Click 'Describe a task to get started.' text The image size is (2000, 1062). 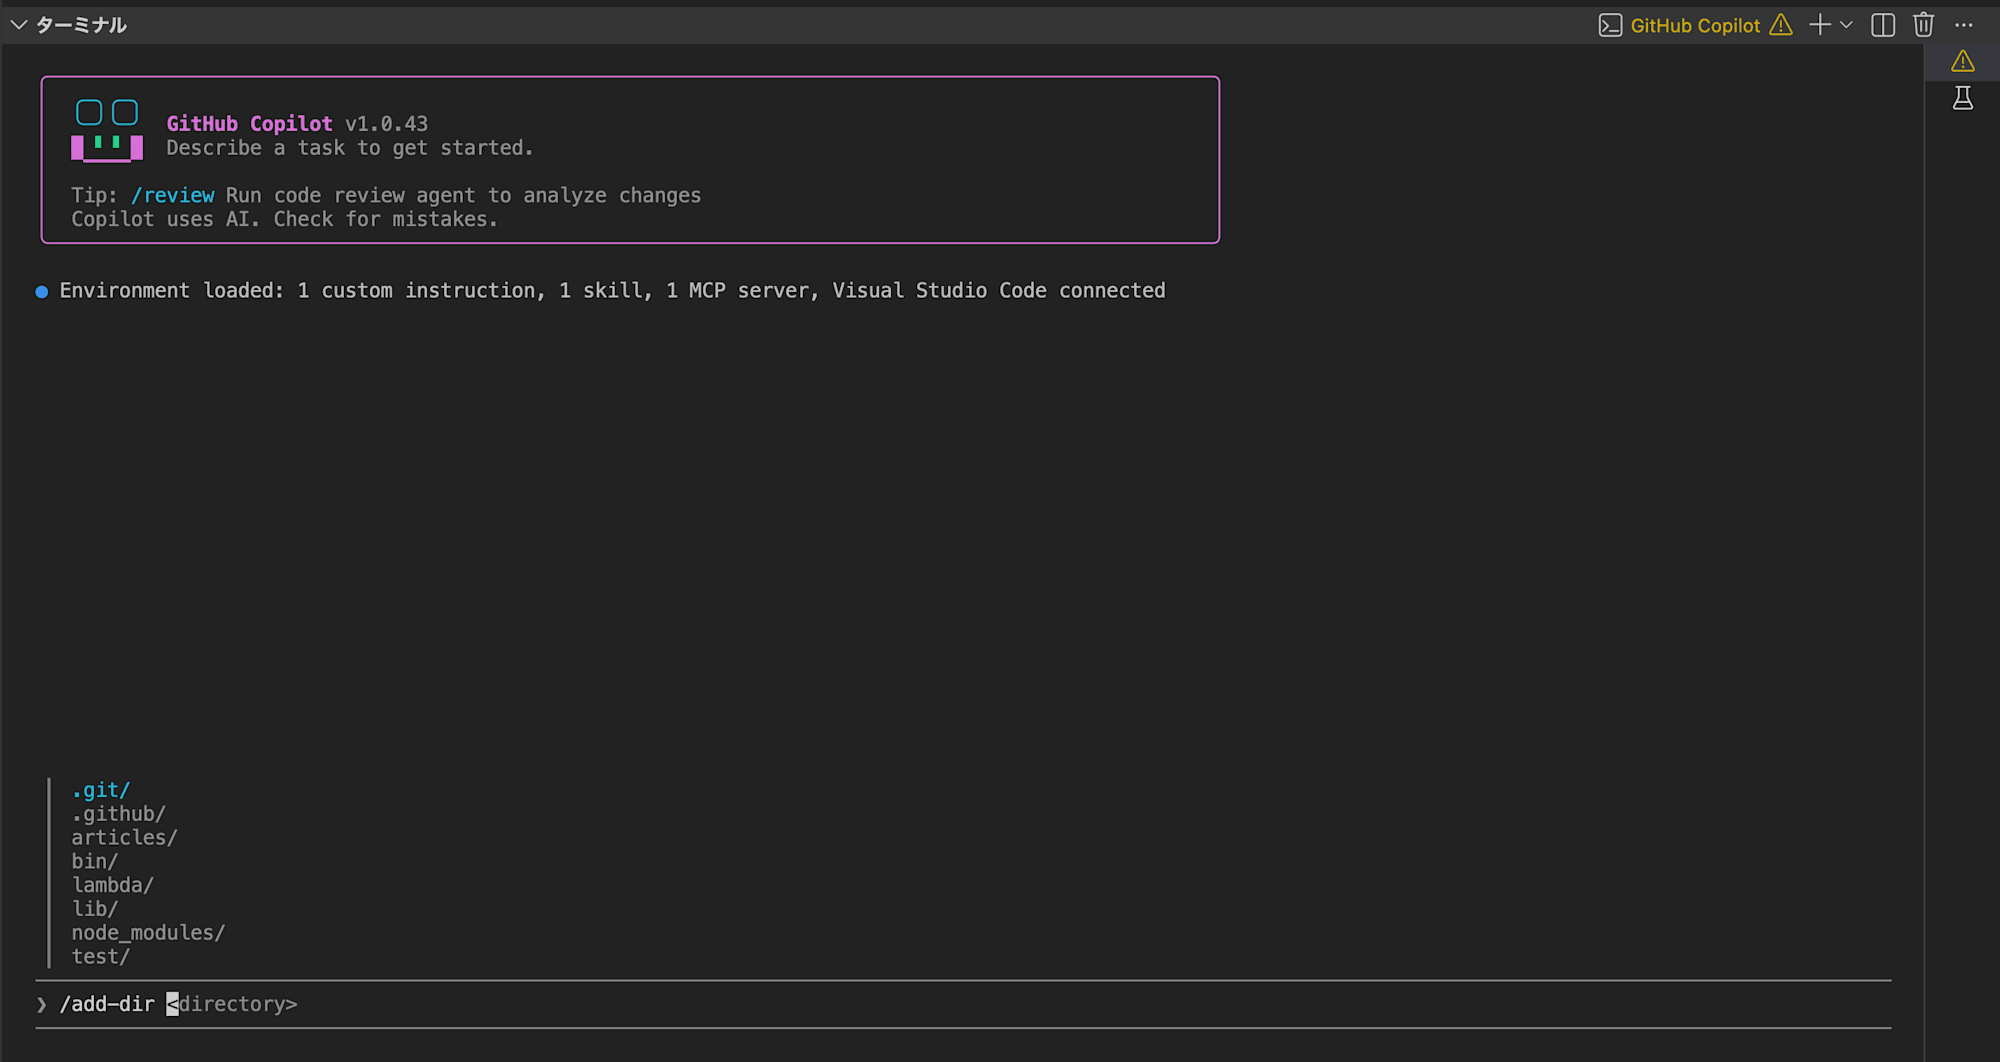point(350,148)
